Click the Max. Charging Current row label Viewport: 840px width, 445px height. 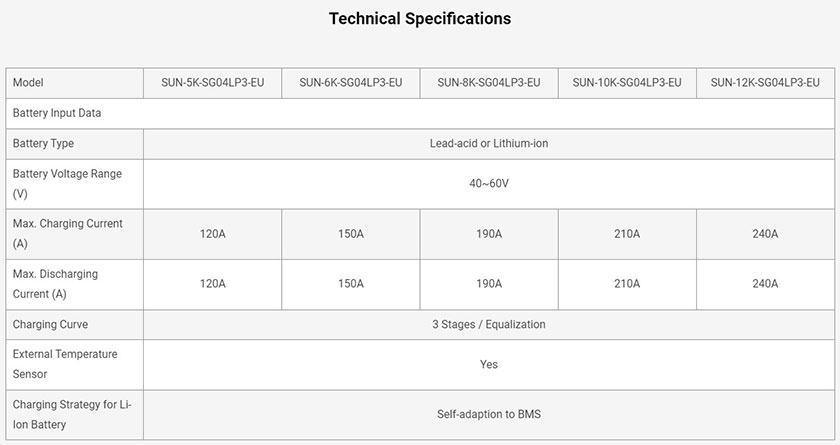point(68,233)
